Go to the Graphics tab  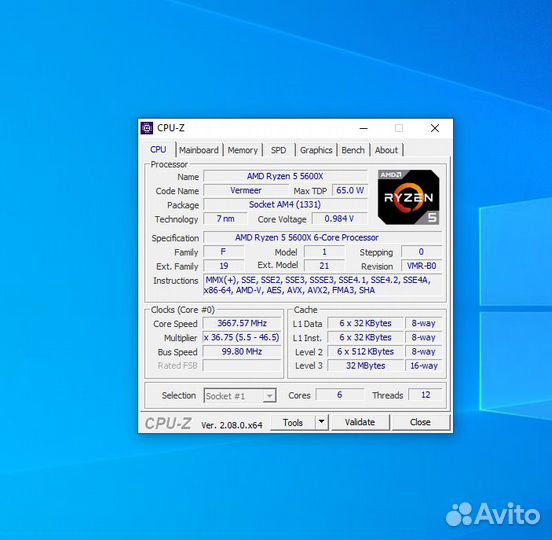click(316, 150)
